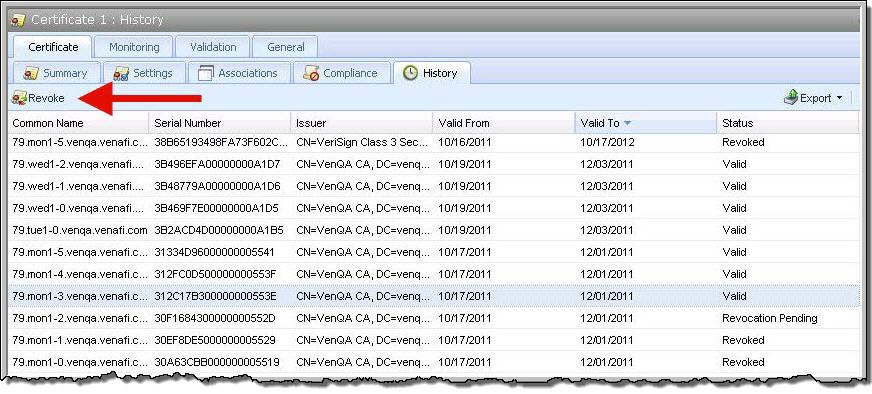
Task: Select row with serial 3B496EFA00000000A1D7
Action: coord(434,164)
